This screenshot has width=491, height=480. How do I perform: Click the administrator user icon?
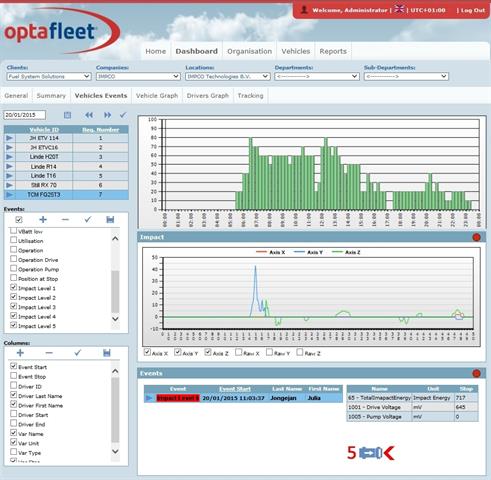coord(304,10)
